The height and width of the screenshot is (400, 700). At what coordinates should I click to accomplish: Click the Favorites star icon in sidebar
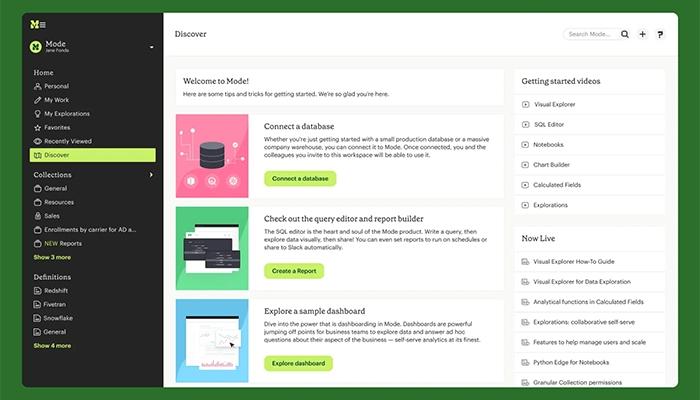[x=37, y=128]
